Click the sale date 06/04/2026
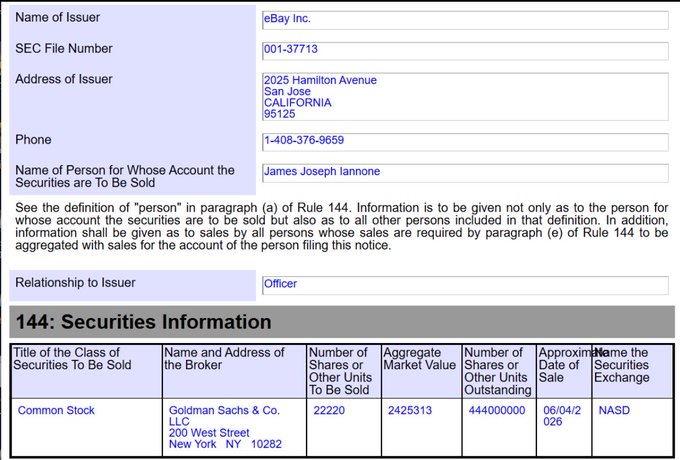Screen dimensions: 680x460 (x=562, y=416)
